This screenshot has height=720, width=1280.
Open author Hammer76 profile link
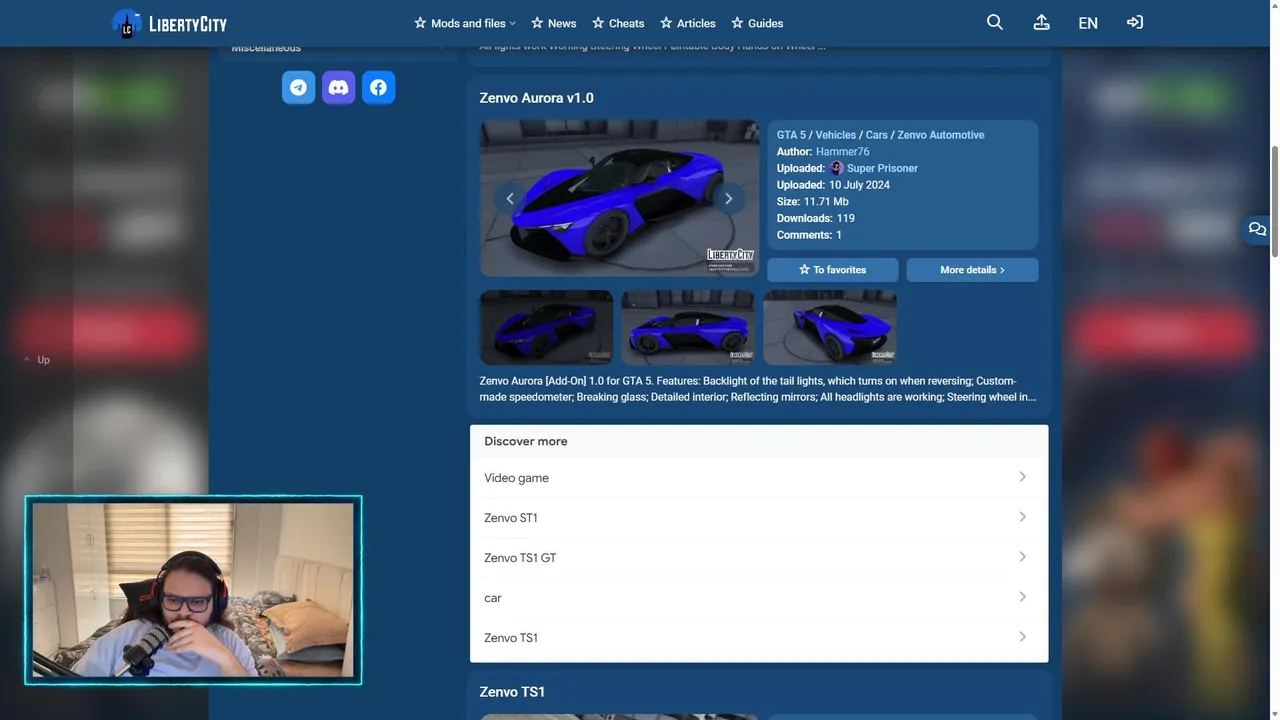pyautogui.click(x=843, y=152)
